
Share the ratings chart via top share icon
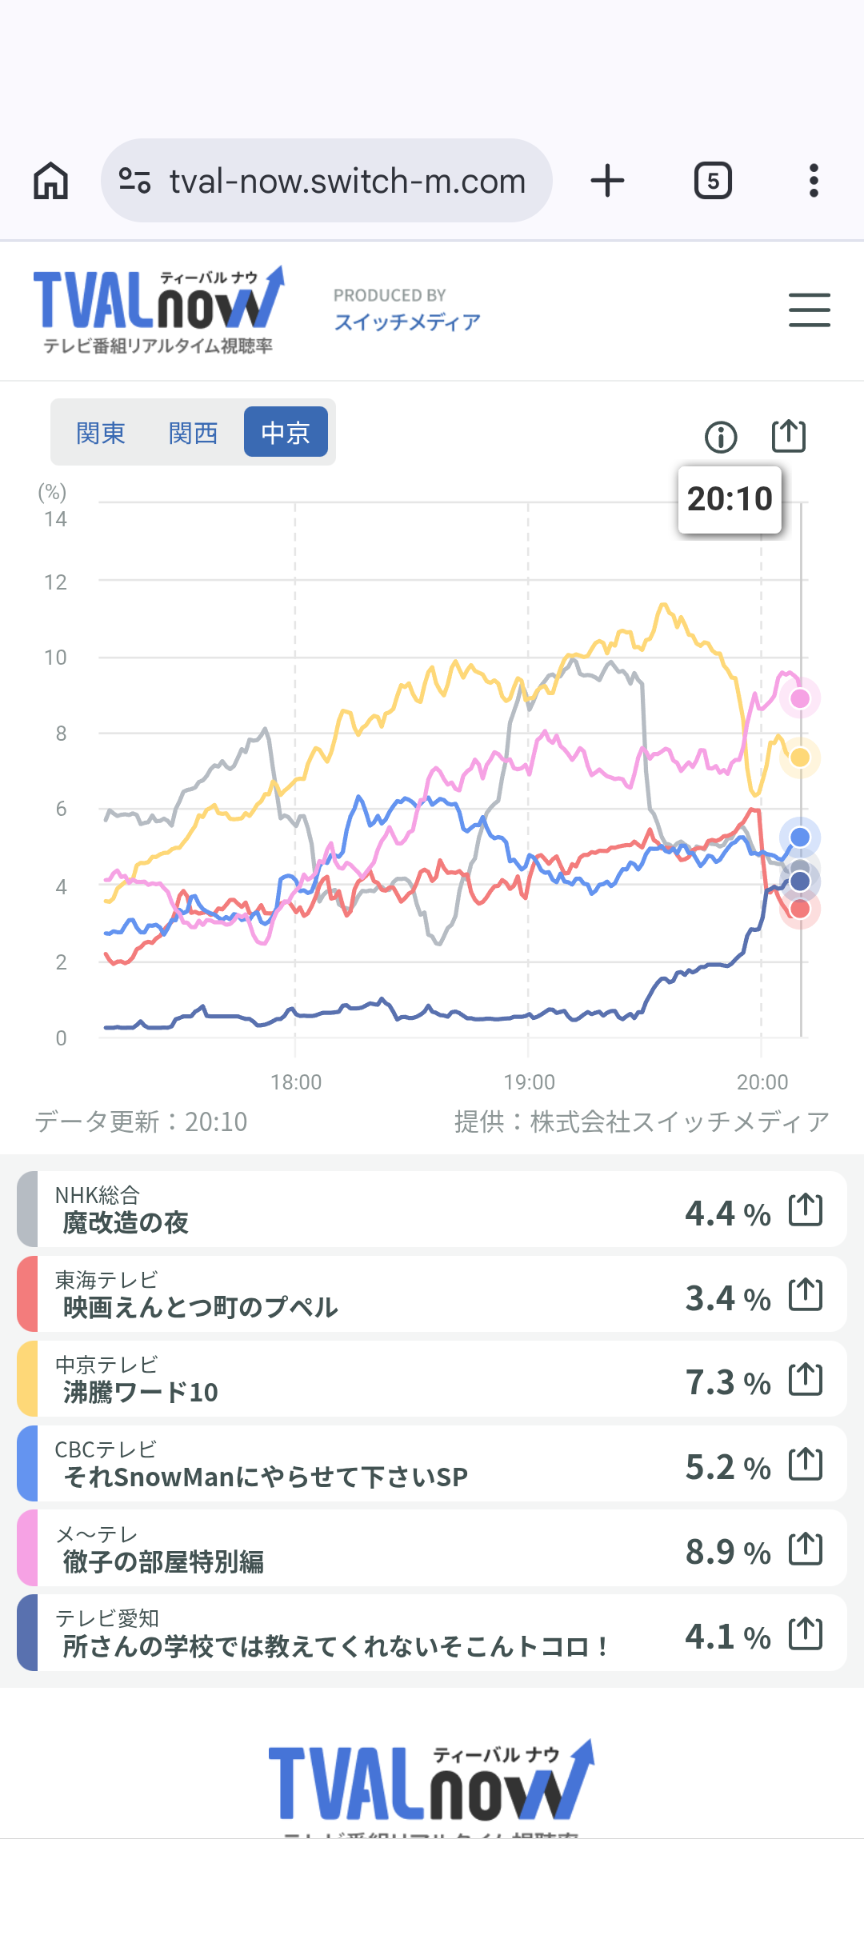788,436
